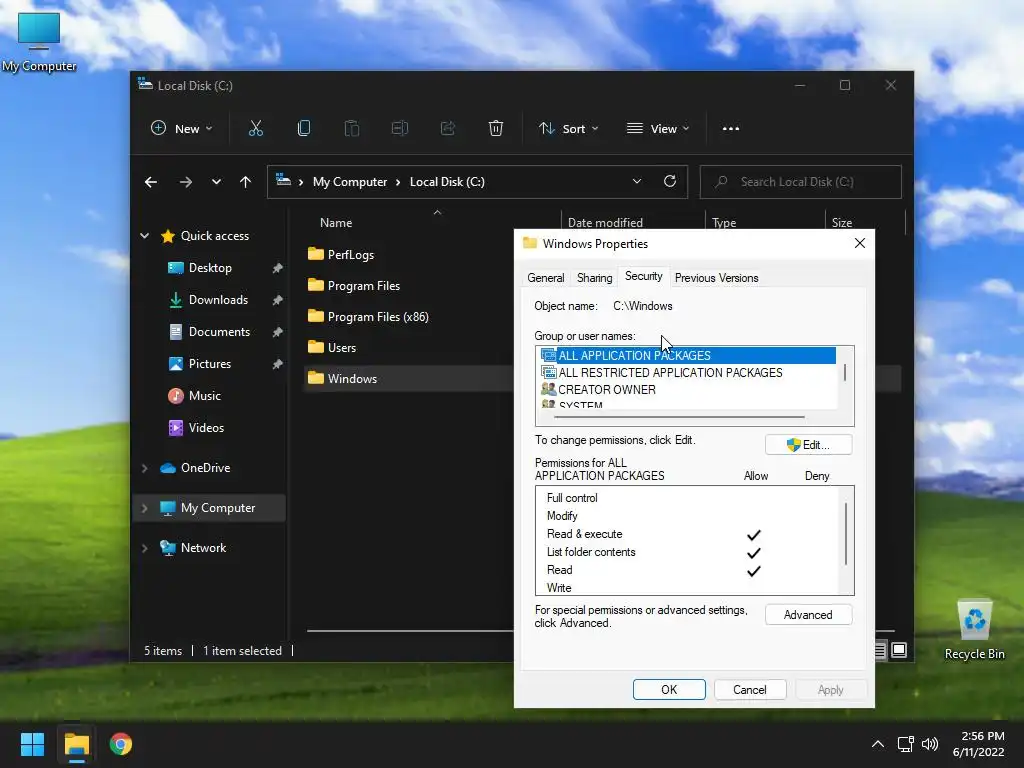The height and width of the screenshot is (768, 1024).
Task: Unpin Downloads from Quick access
Action: coord(278,300)
